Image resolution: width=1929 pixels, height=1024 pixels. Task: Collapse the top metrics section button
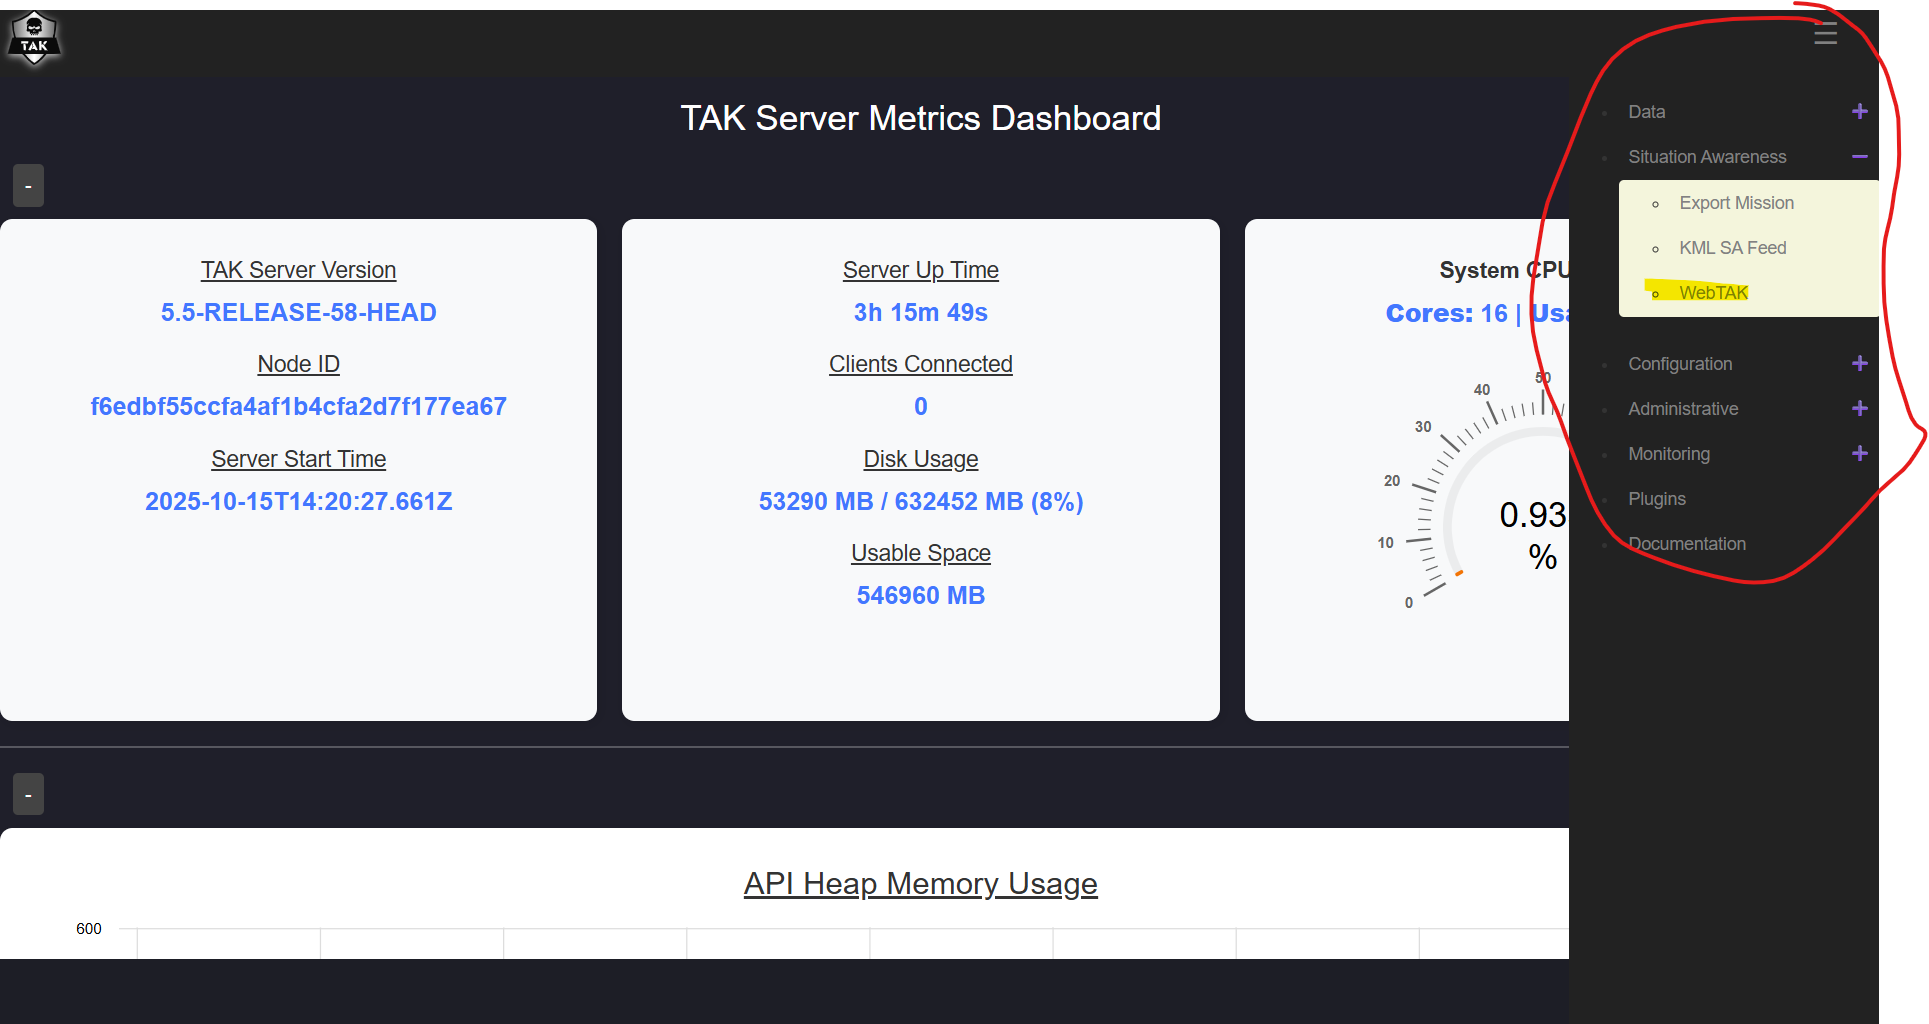pyautogui.click(x=28, y=186)
